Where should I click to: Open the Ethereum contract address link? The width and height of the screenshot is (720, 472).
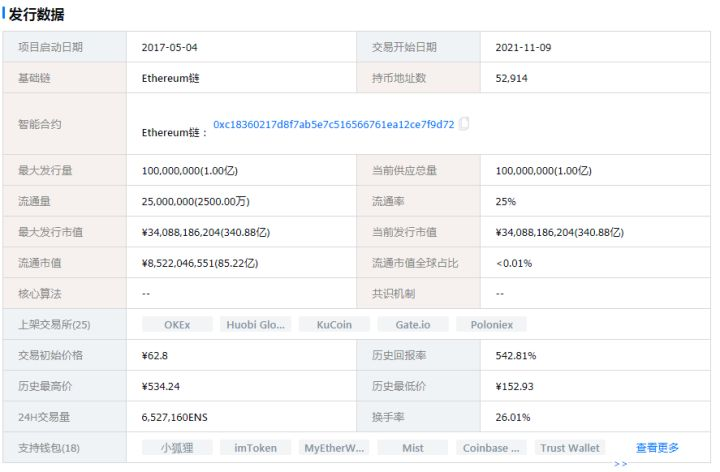pyautogui.click(x=333, y=124)
